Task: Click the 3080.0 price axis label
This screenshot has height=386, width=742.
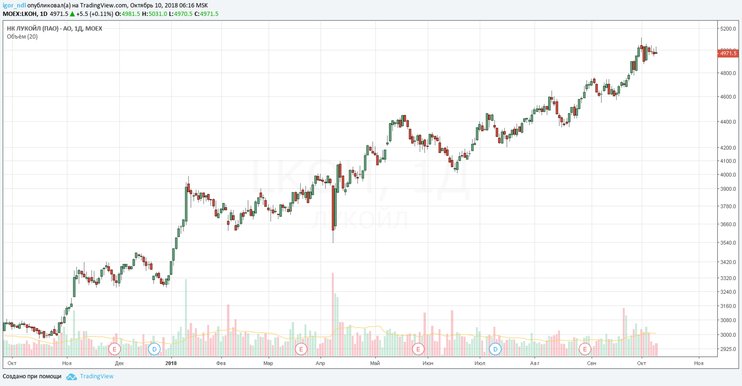Action: coord(729,320)
